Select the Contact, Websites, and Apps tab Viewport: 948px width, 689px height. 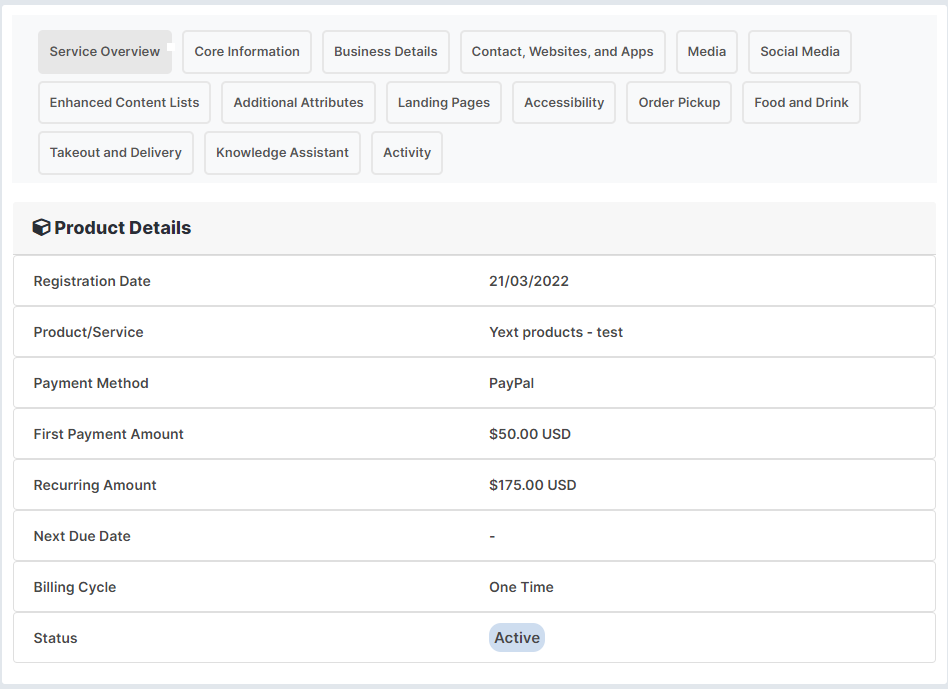click(561, 51)
